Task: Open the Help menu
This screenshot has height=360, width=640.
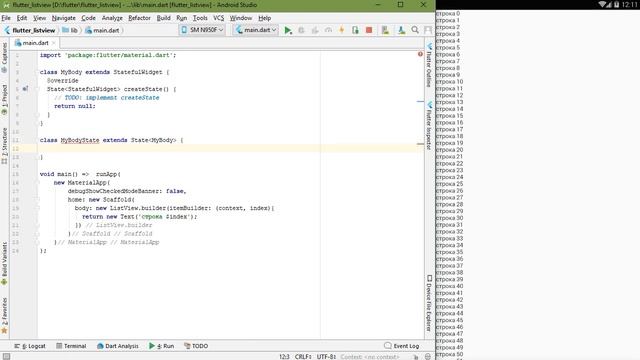Action: pyautogui.click(x=264, y=18)
